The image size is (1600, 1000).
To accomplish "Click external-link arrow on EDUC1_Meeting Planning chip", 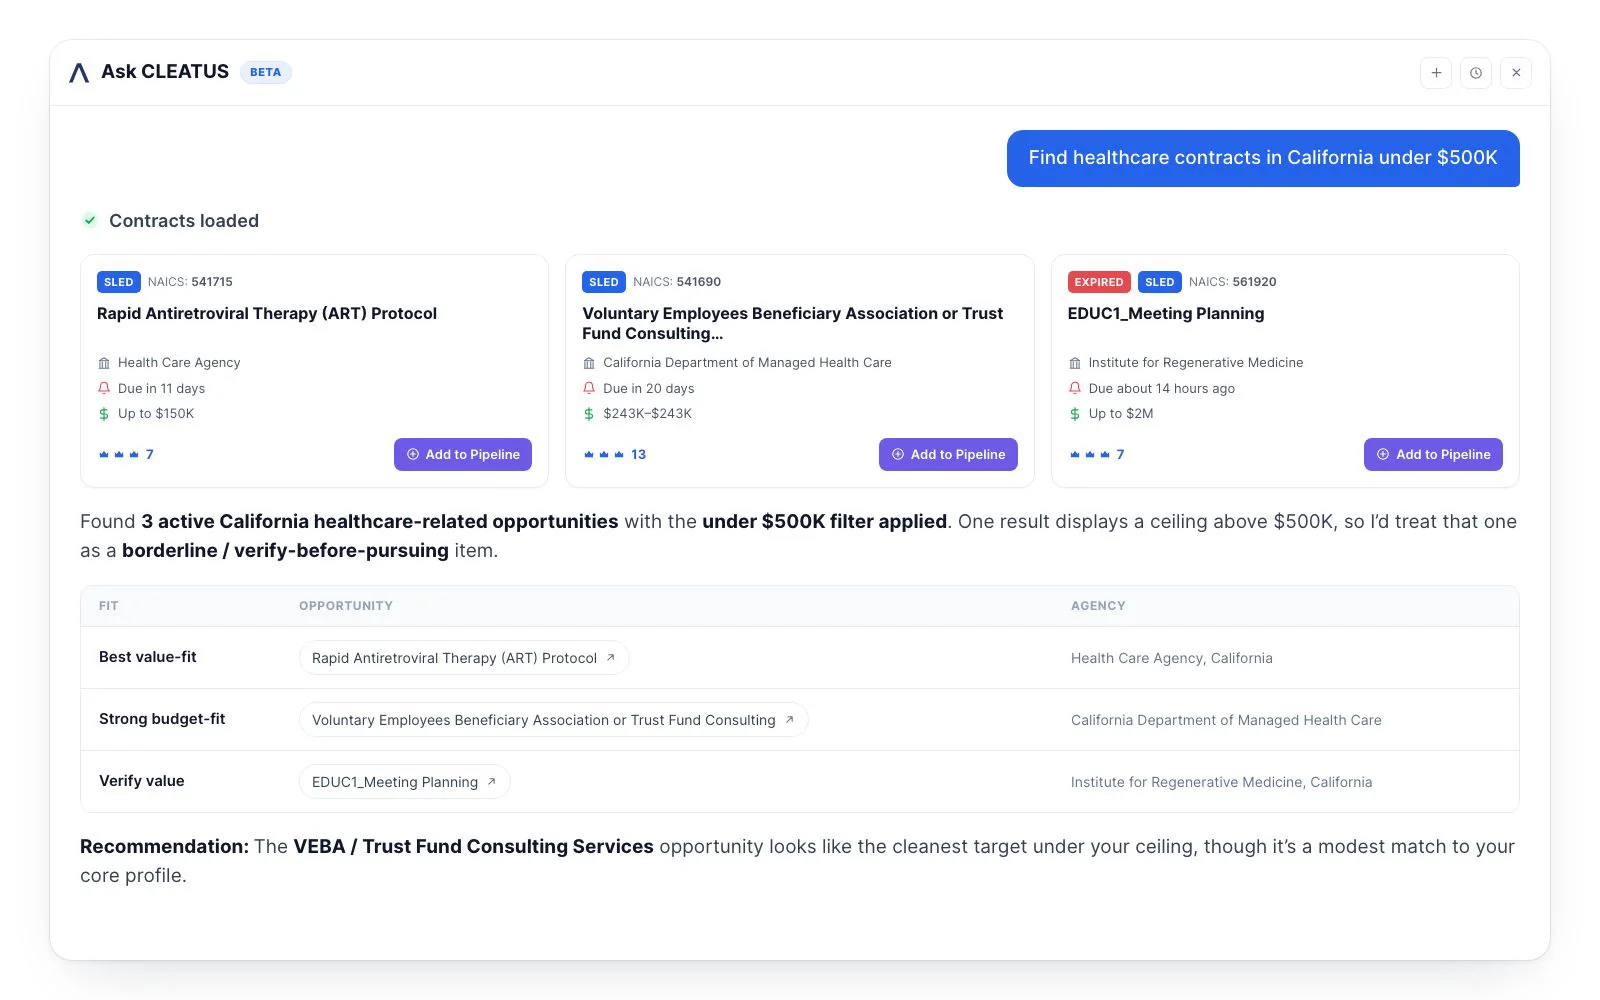I will click(x=491, y=782).
